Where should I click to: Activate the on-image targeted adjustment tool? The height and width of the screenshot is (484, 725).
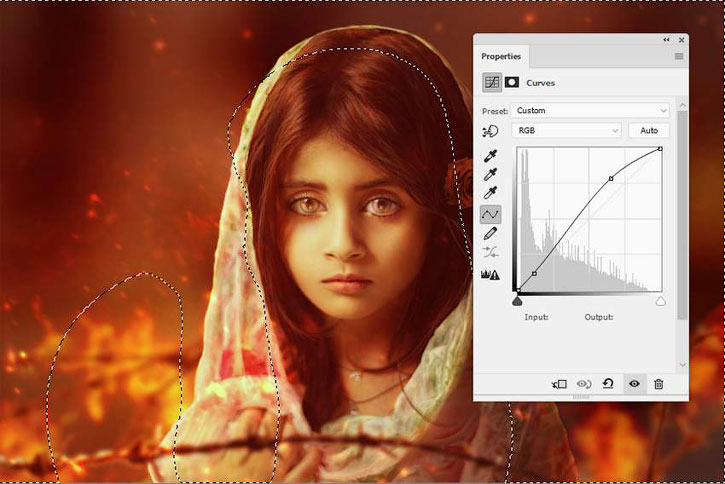coord(490,132)
